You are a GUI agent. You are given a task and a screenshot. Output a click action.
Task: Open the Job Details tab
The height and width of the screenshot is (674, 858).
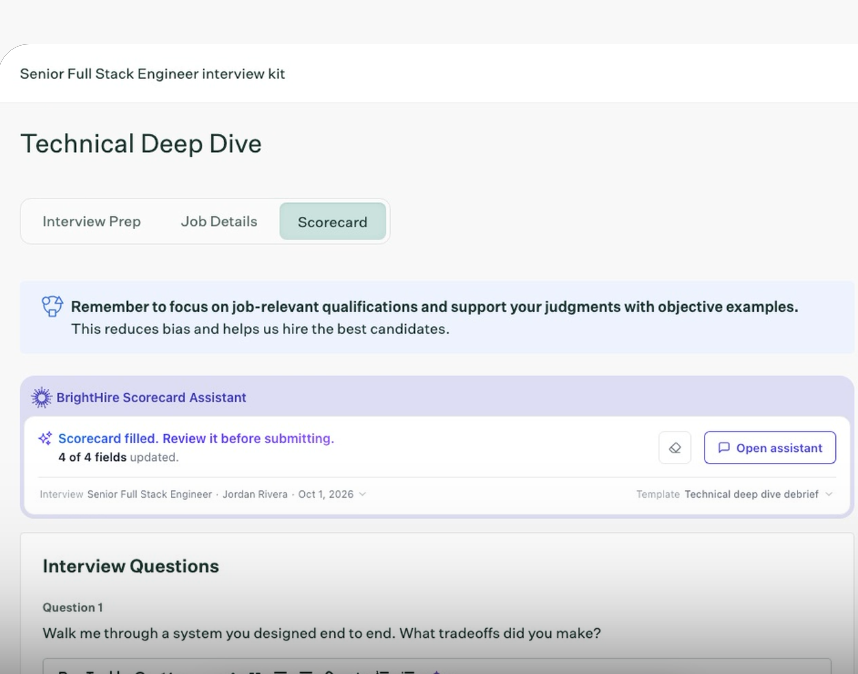219,222
